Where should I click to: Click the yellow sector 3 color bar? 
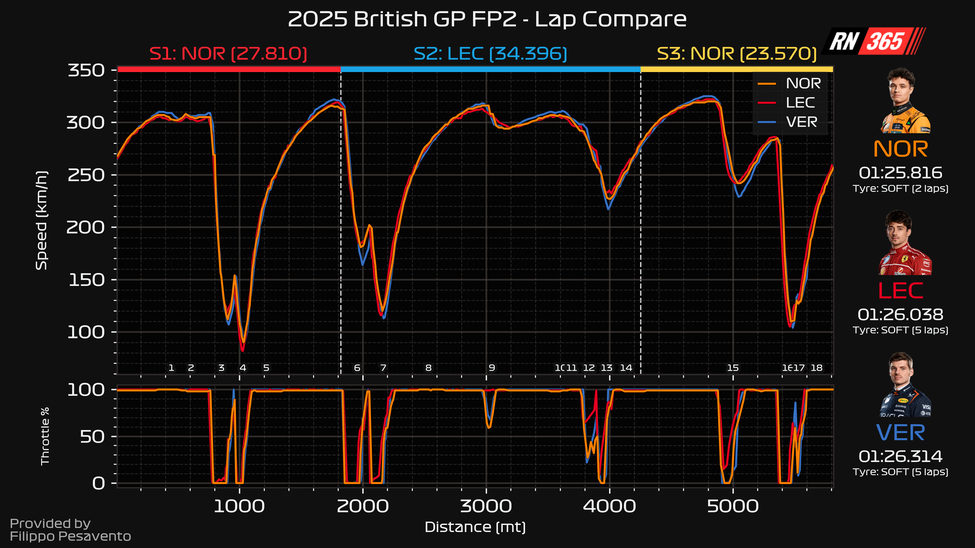(x=736, y=69)
